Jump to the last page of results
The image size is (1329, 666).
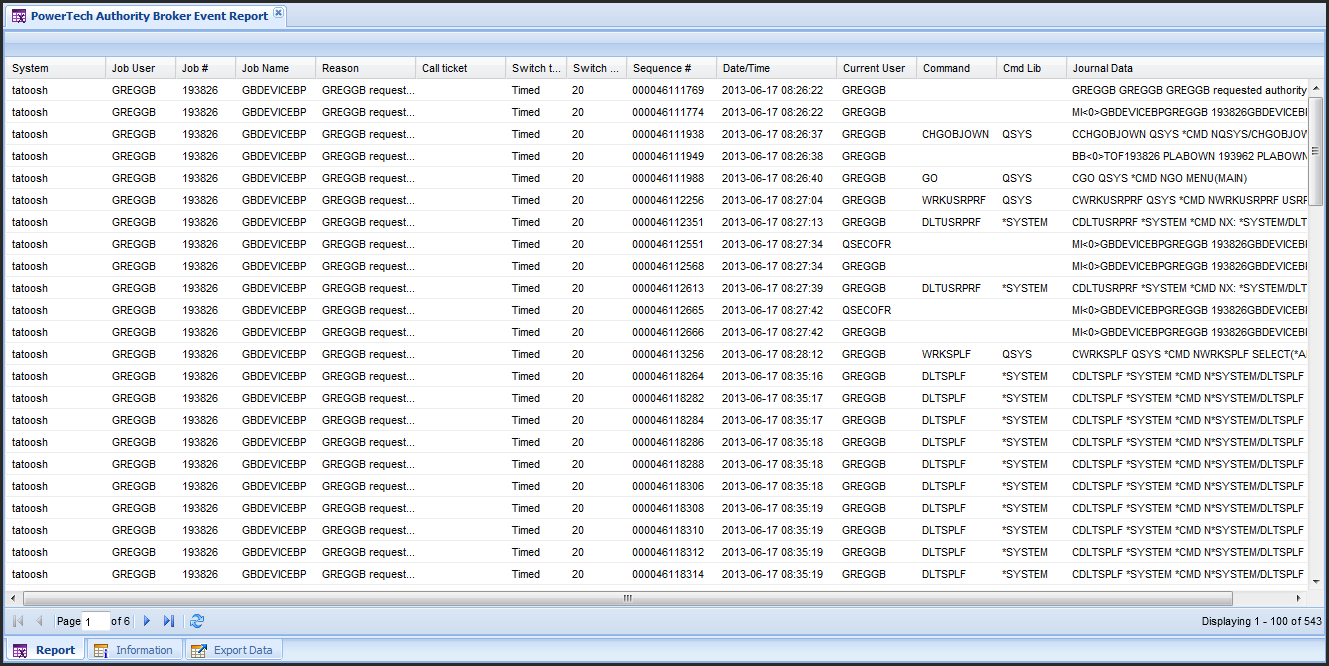point(169,621)
